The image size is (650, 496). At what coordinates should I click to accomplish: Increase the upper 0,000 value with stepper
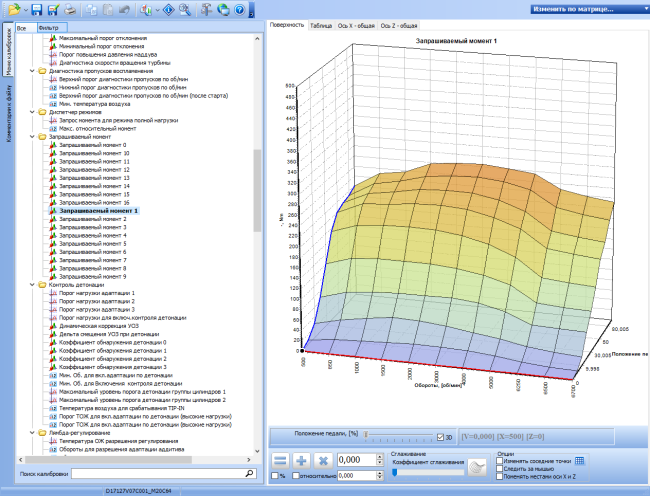point(380,457)
